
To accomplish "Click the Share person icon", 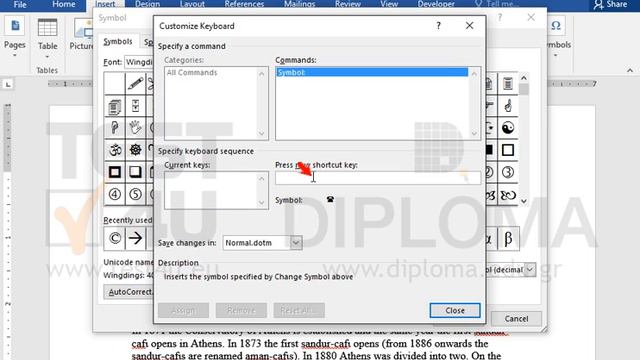I will [x=598, y=4].
